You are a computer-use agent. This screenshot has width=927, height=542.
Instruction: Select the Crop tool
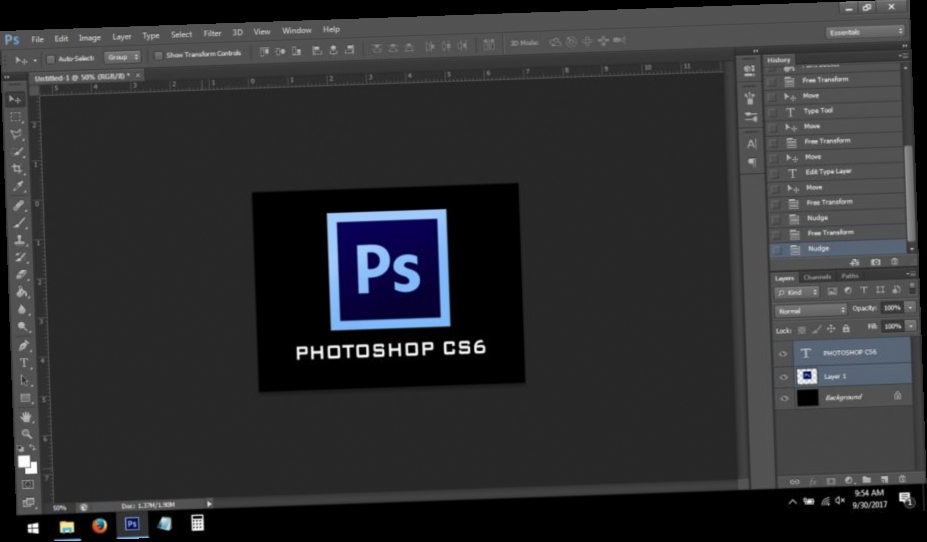[x=18, y=169]
